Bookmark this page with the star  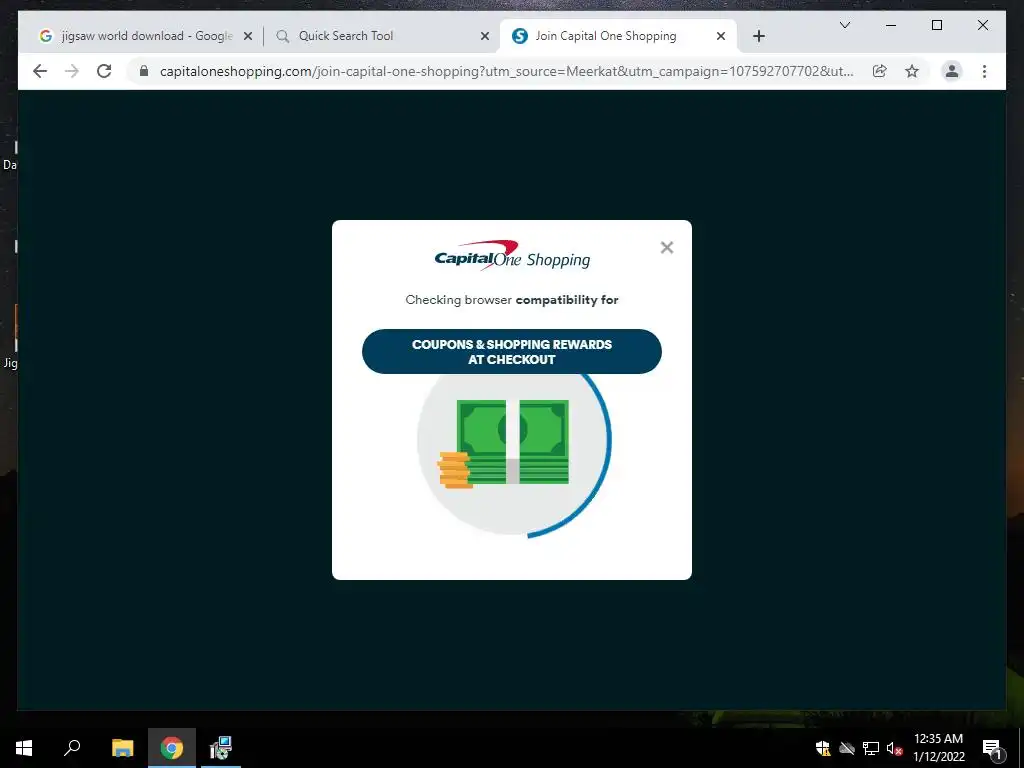(x=912, y=71)
